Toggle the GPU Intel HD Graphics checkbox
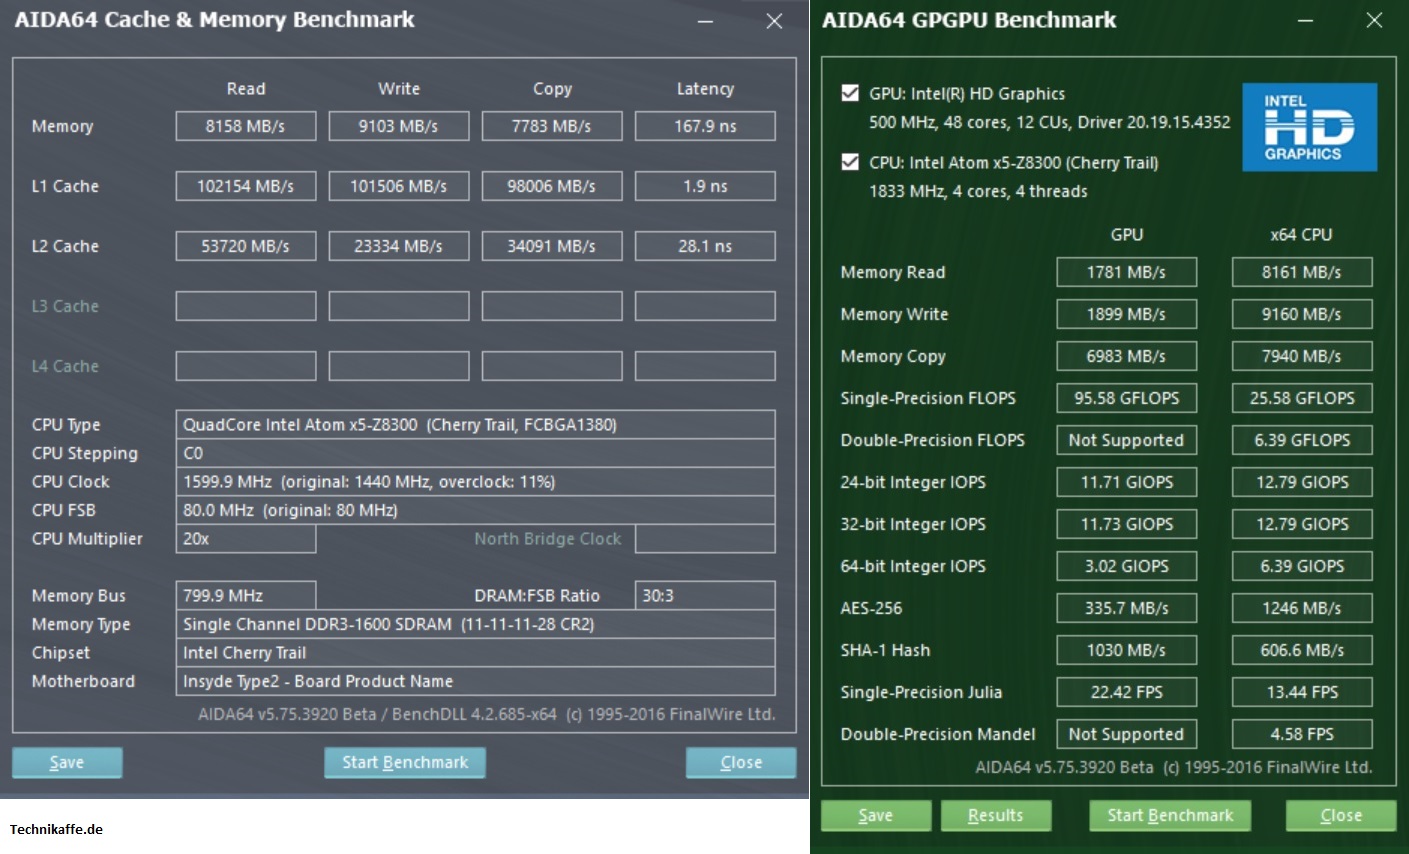Image resolution: width=1409 pixels, height=854 pixels. tap(850, 93)
